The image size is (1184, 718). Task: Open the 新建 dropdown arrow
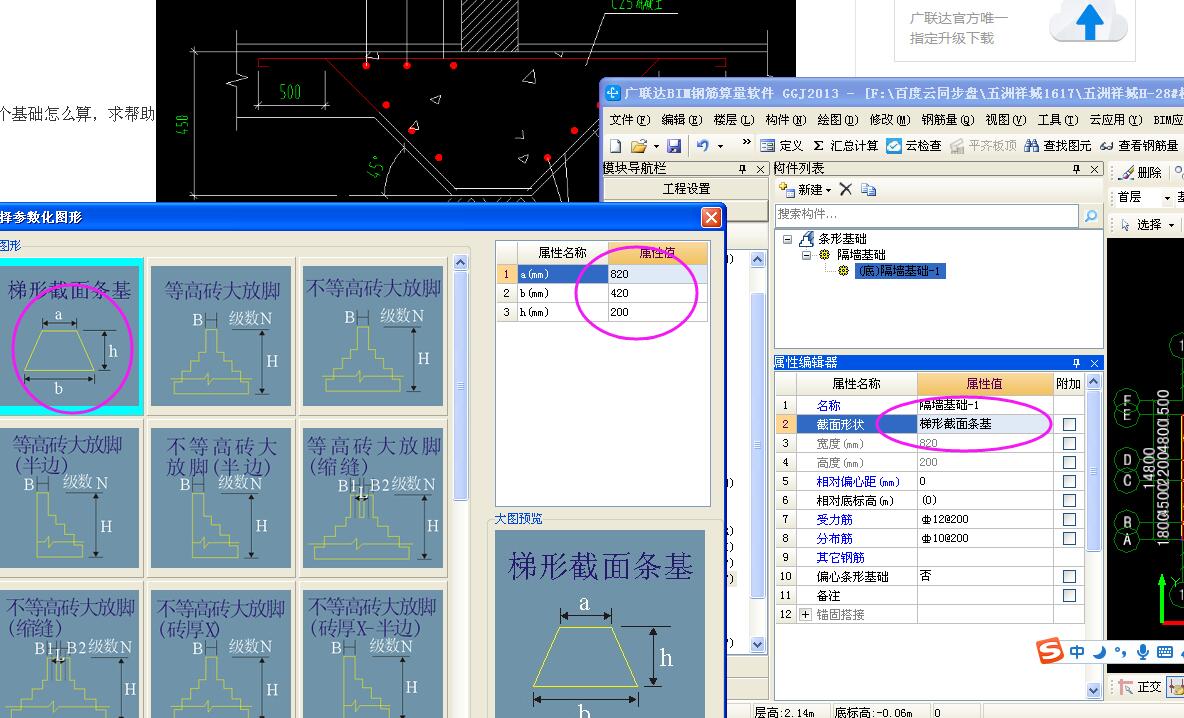point(828,190)
